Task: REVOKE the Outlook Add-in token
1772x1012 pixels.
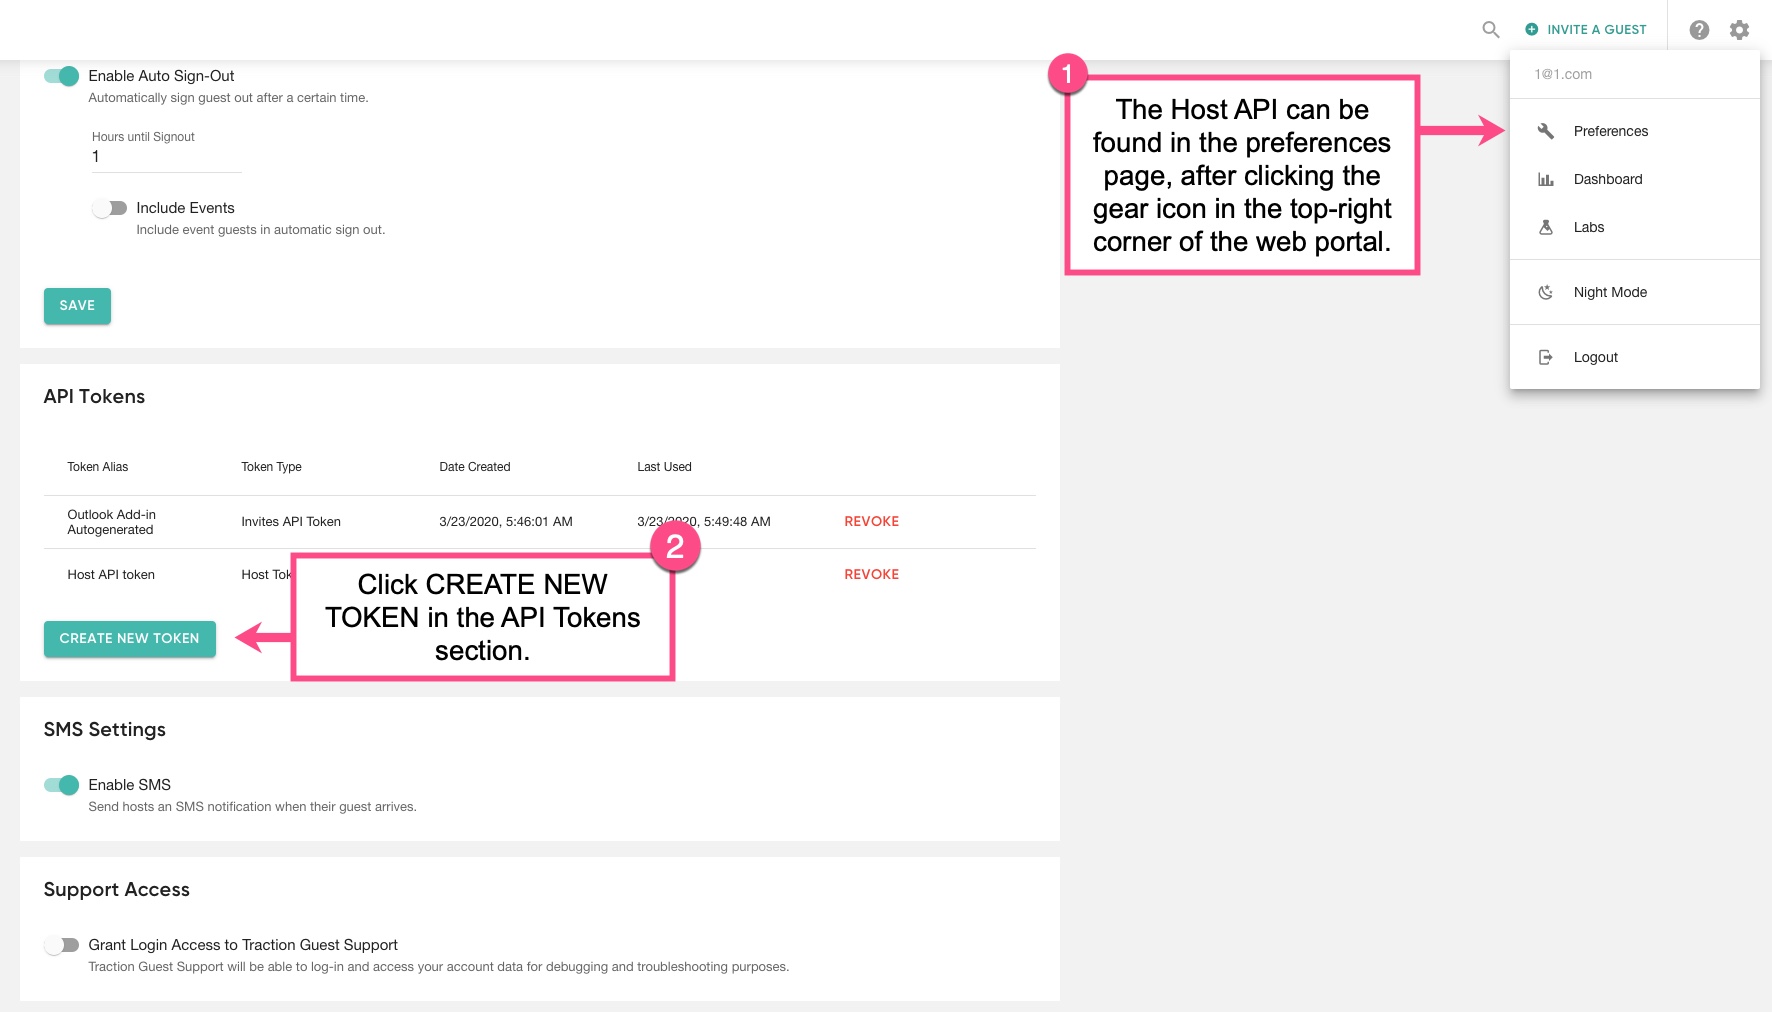Action: (870, 521)
